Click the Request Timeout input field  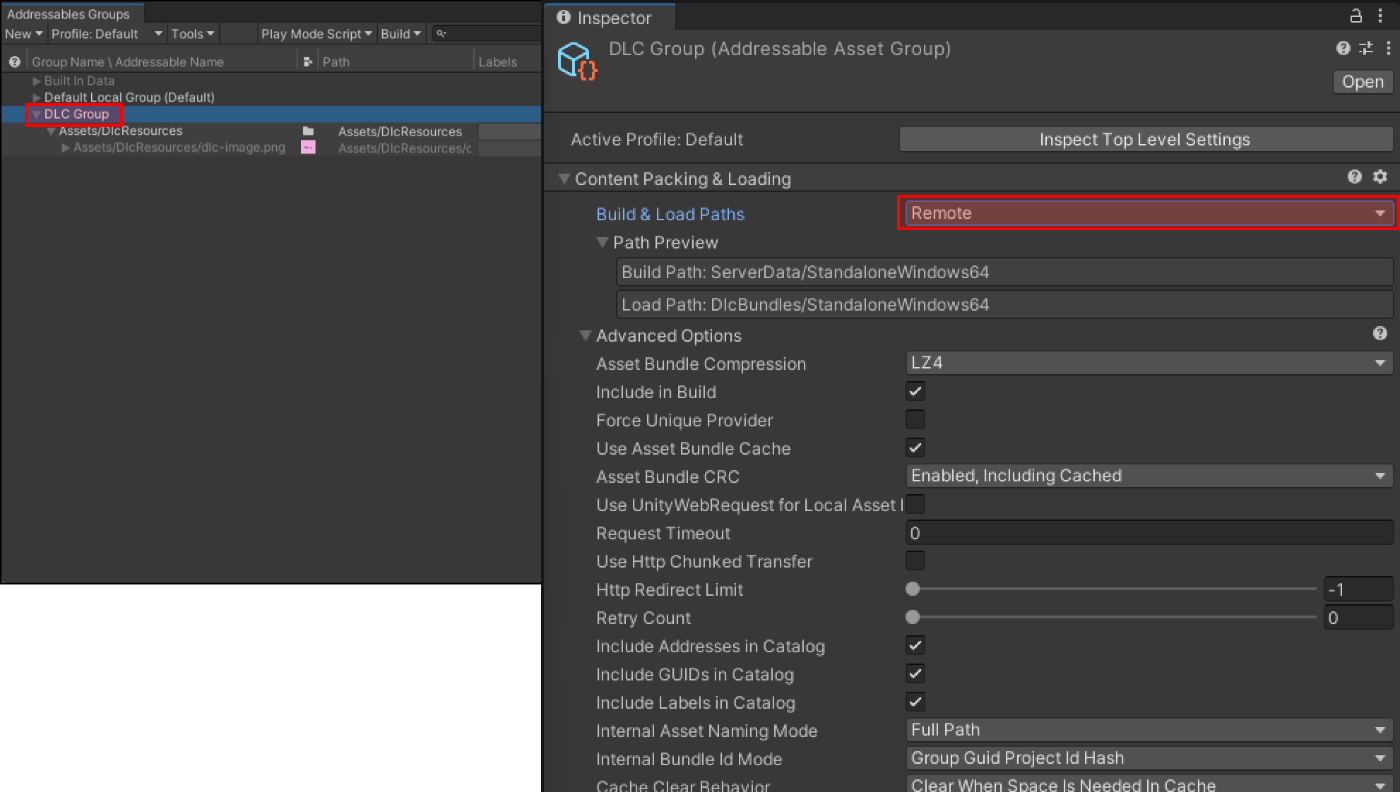coord(1149,533)
